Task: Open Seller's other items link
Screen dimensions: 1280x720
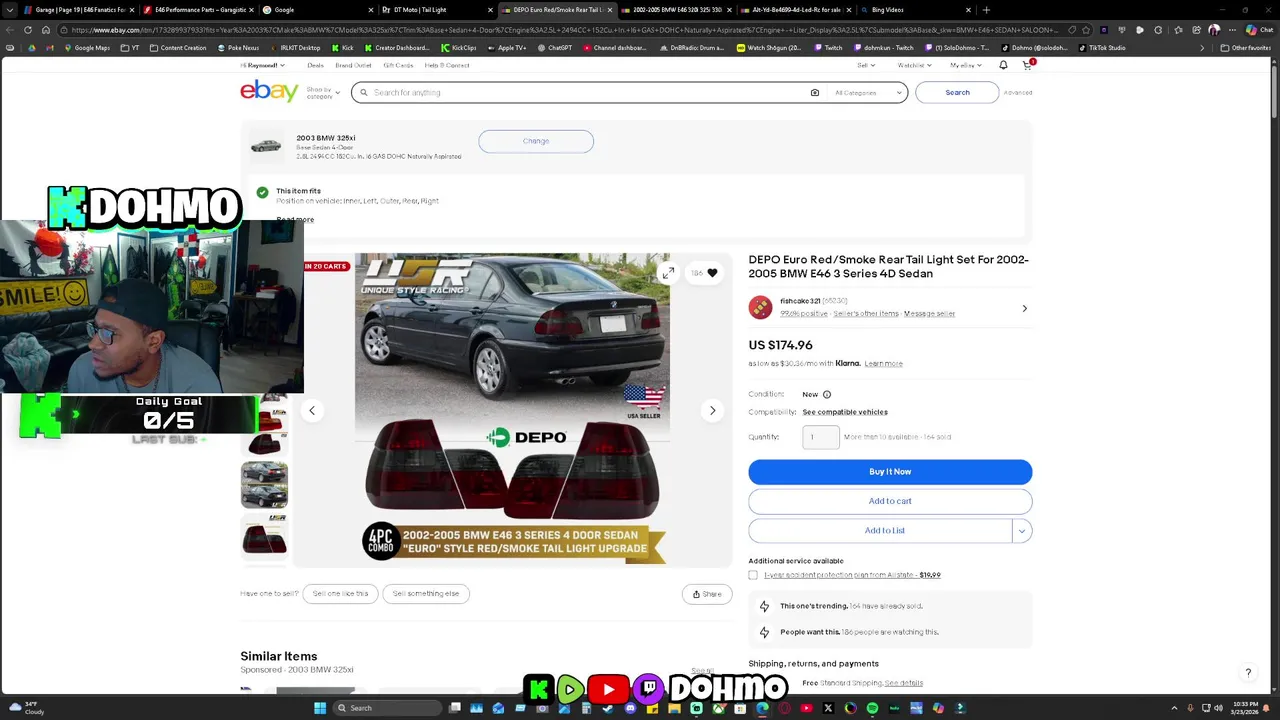Action: click(x=866, y=314)
